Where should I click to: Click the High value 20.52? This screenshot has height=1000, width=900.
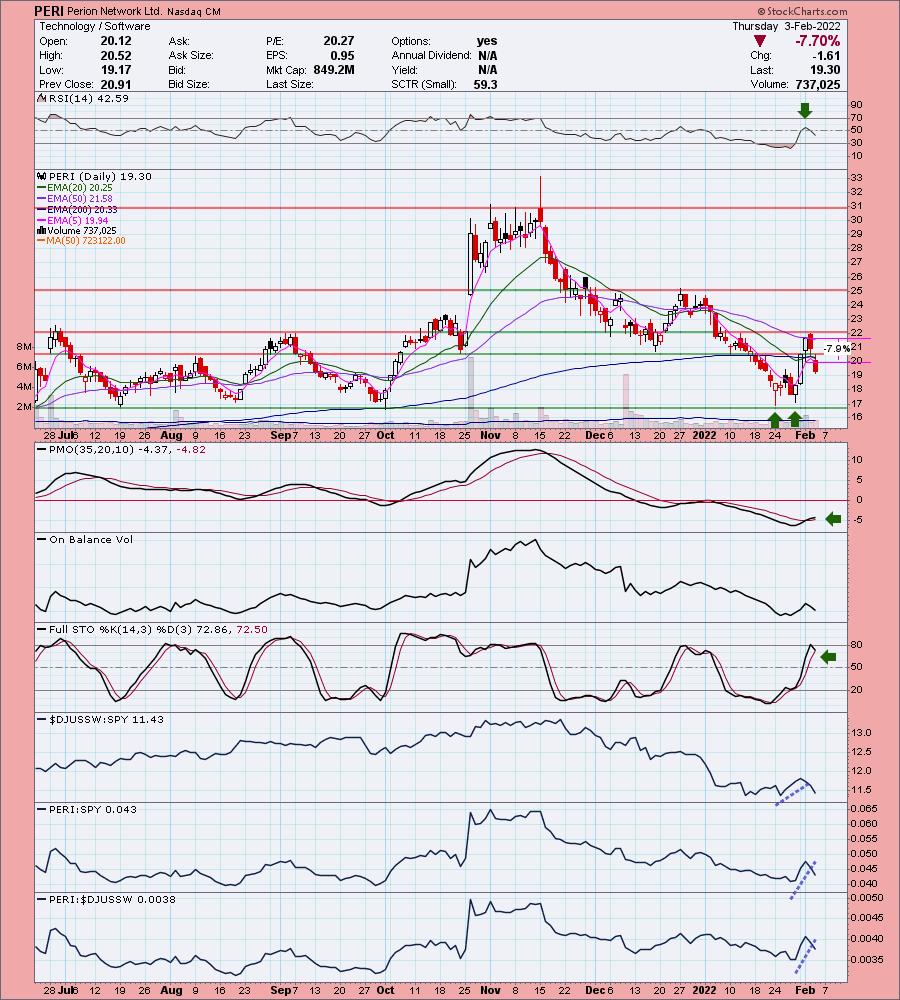click(115, 55)
